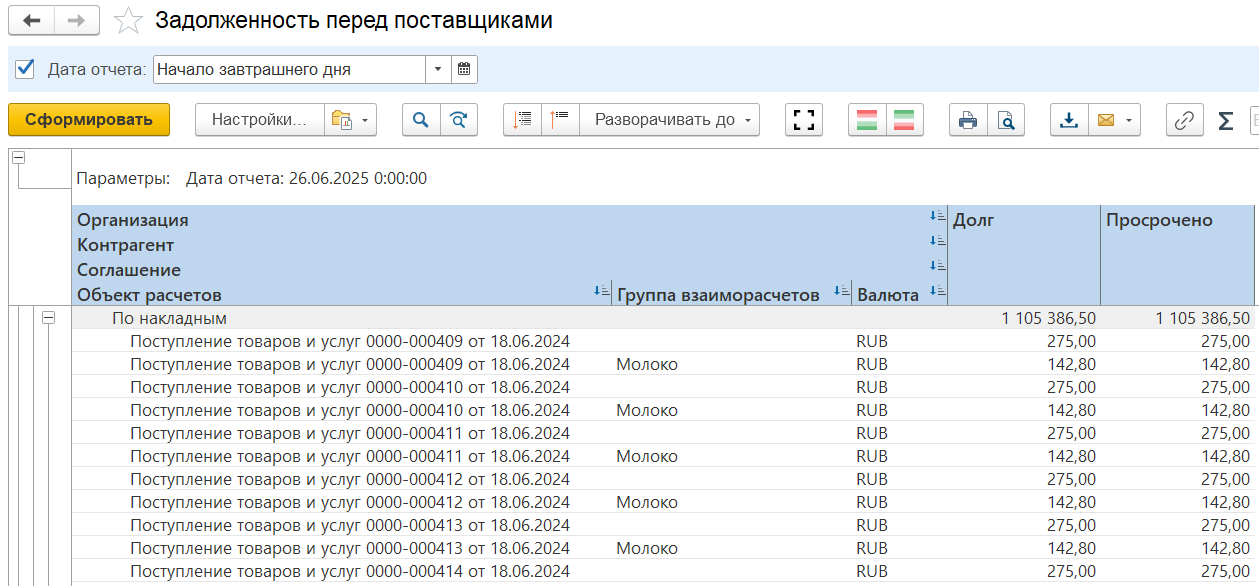Open the date period dropdown arrow
Image resolution: width=1259 pixels, height=586 pixels.
(439, 70)
